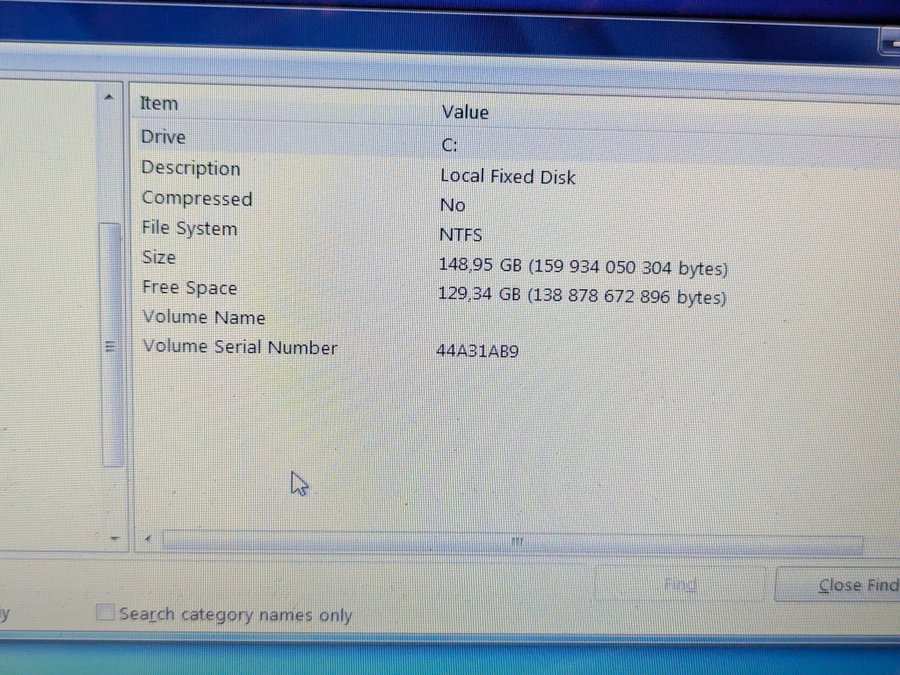Click the 44A31AB9 serial number value
Screen dimensions: 900x675
[477, 351]
